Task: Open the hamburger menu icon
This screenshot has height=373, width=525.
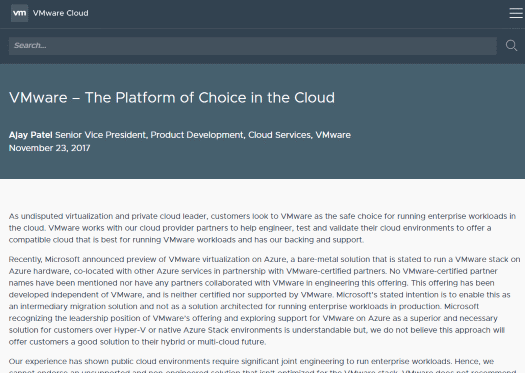Action: pyautogui.click(x=516, y=13)
